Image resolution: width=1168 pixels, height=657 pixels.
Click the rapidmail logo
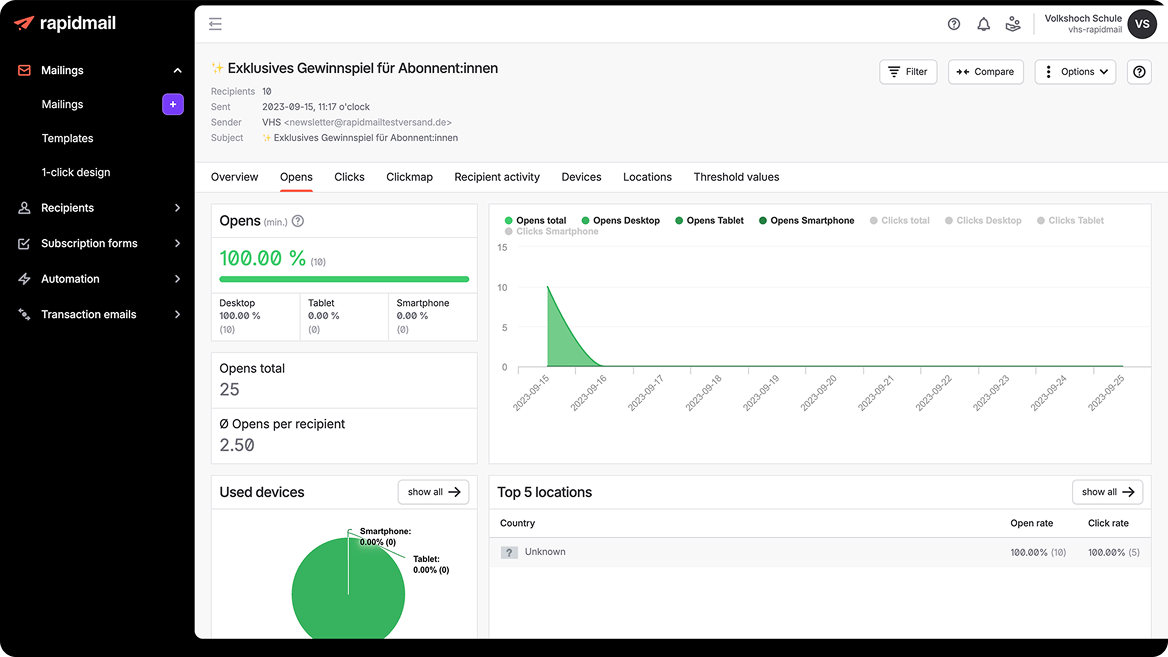66,23
